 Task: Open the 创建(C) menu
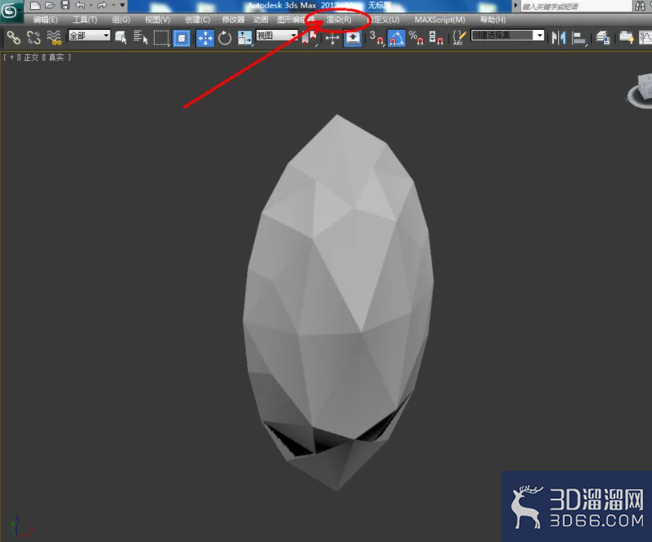pyautogui.click(x=197, y=20)
